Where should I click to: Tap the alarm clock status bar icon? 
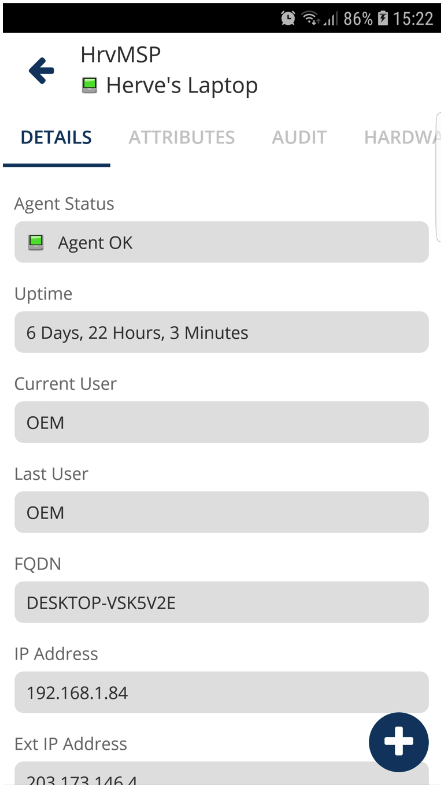(x=288, y=19)
